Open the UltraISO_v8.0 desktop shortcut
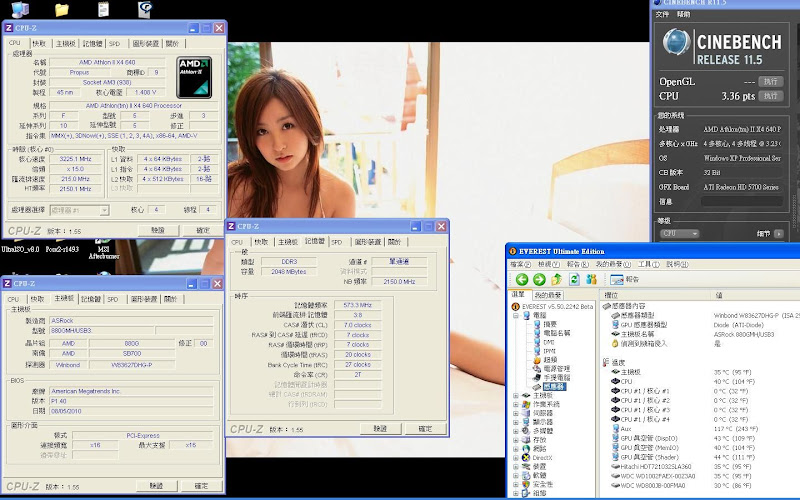 (x=20, y=249)
